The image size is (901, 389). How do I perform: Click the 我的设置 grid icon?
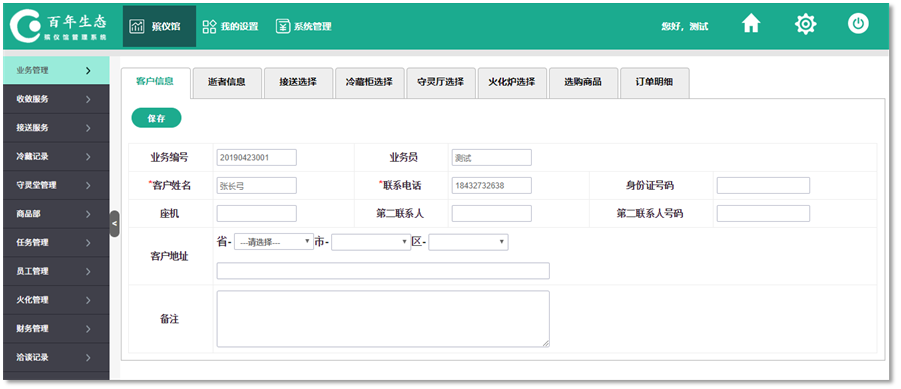coord(209,26)
